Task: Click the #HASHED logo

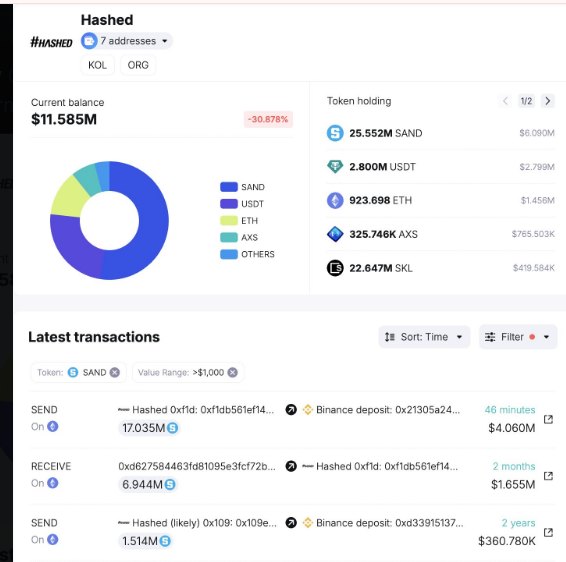Action: [51, 42]
